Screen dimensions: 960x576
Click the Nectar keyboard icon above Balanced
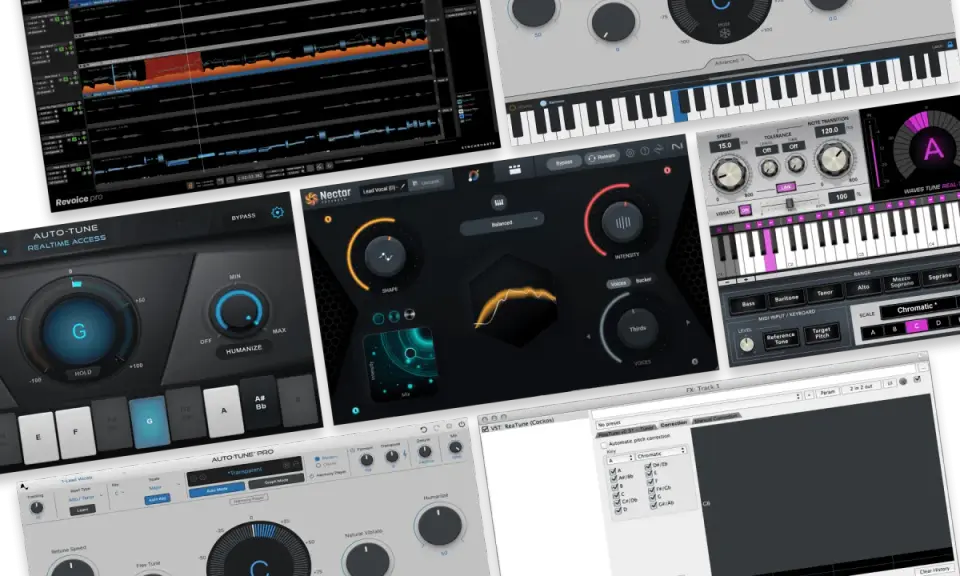point(498,202)
